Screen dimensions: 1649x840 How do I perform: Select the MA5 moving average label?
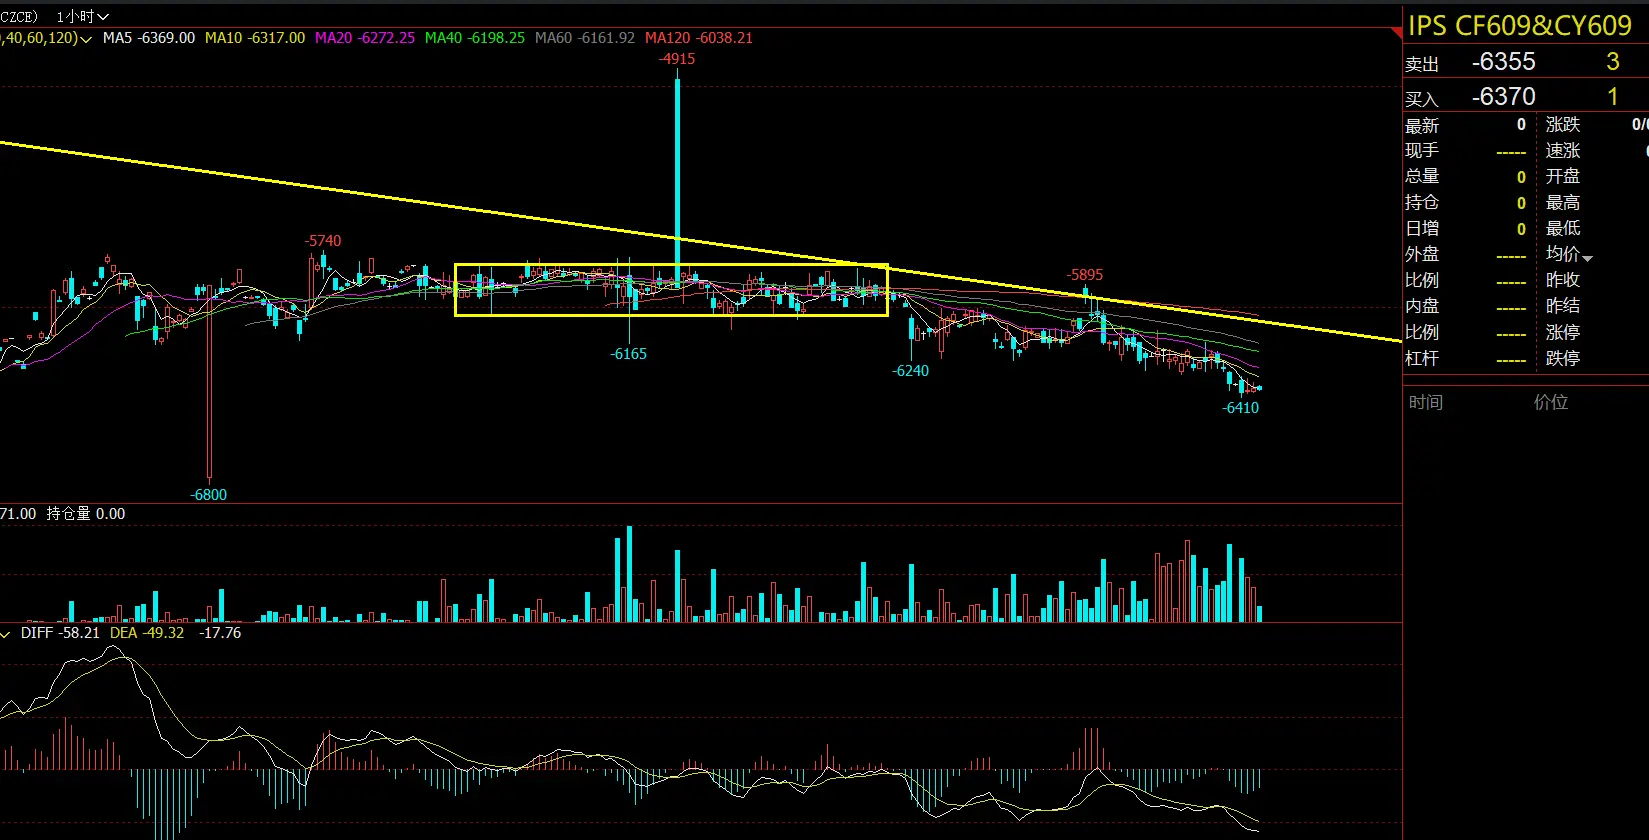pyautogui.click(x=148, y=38)
